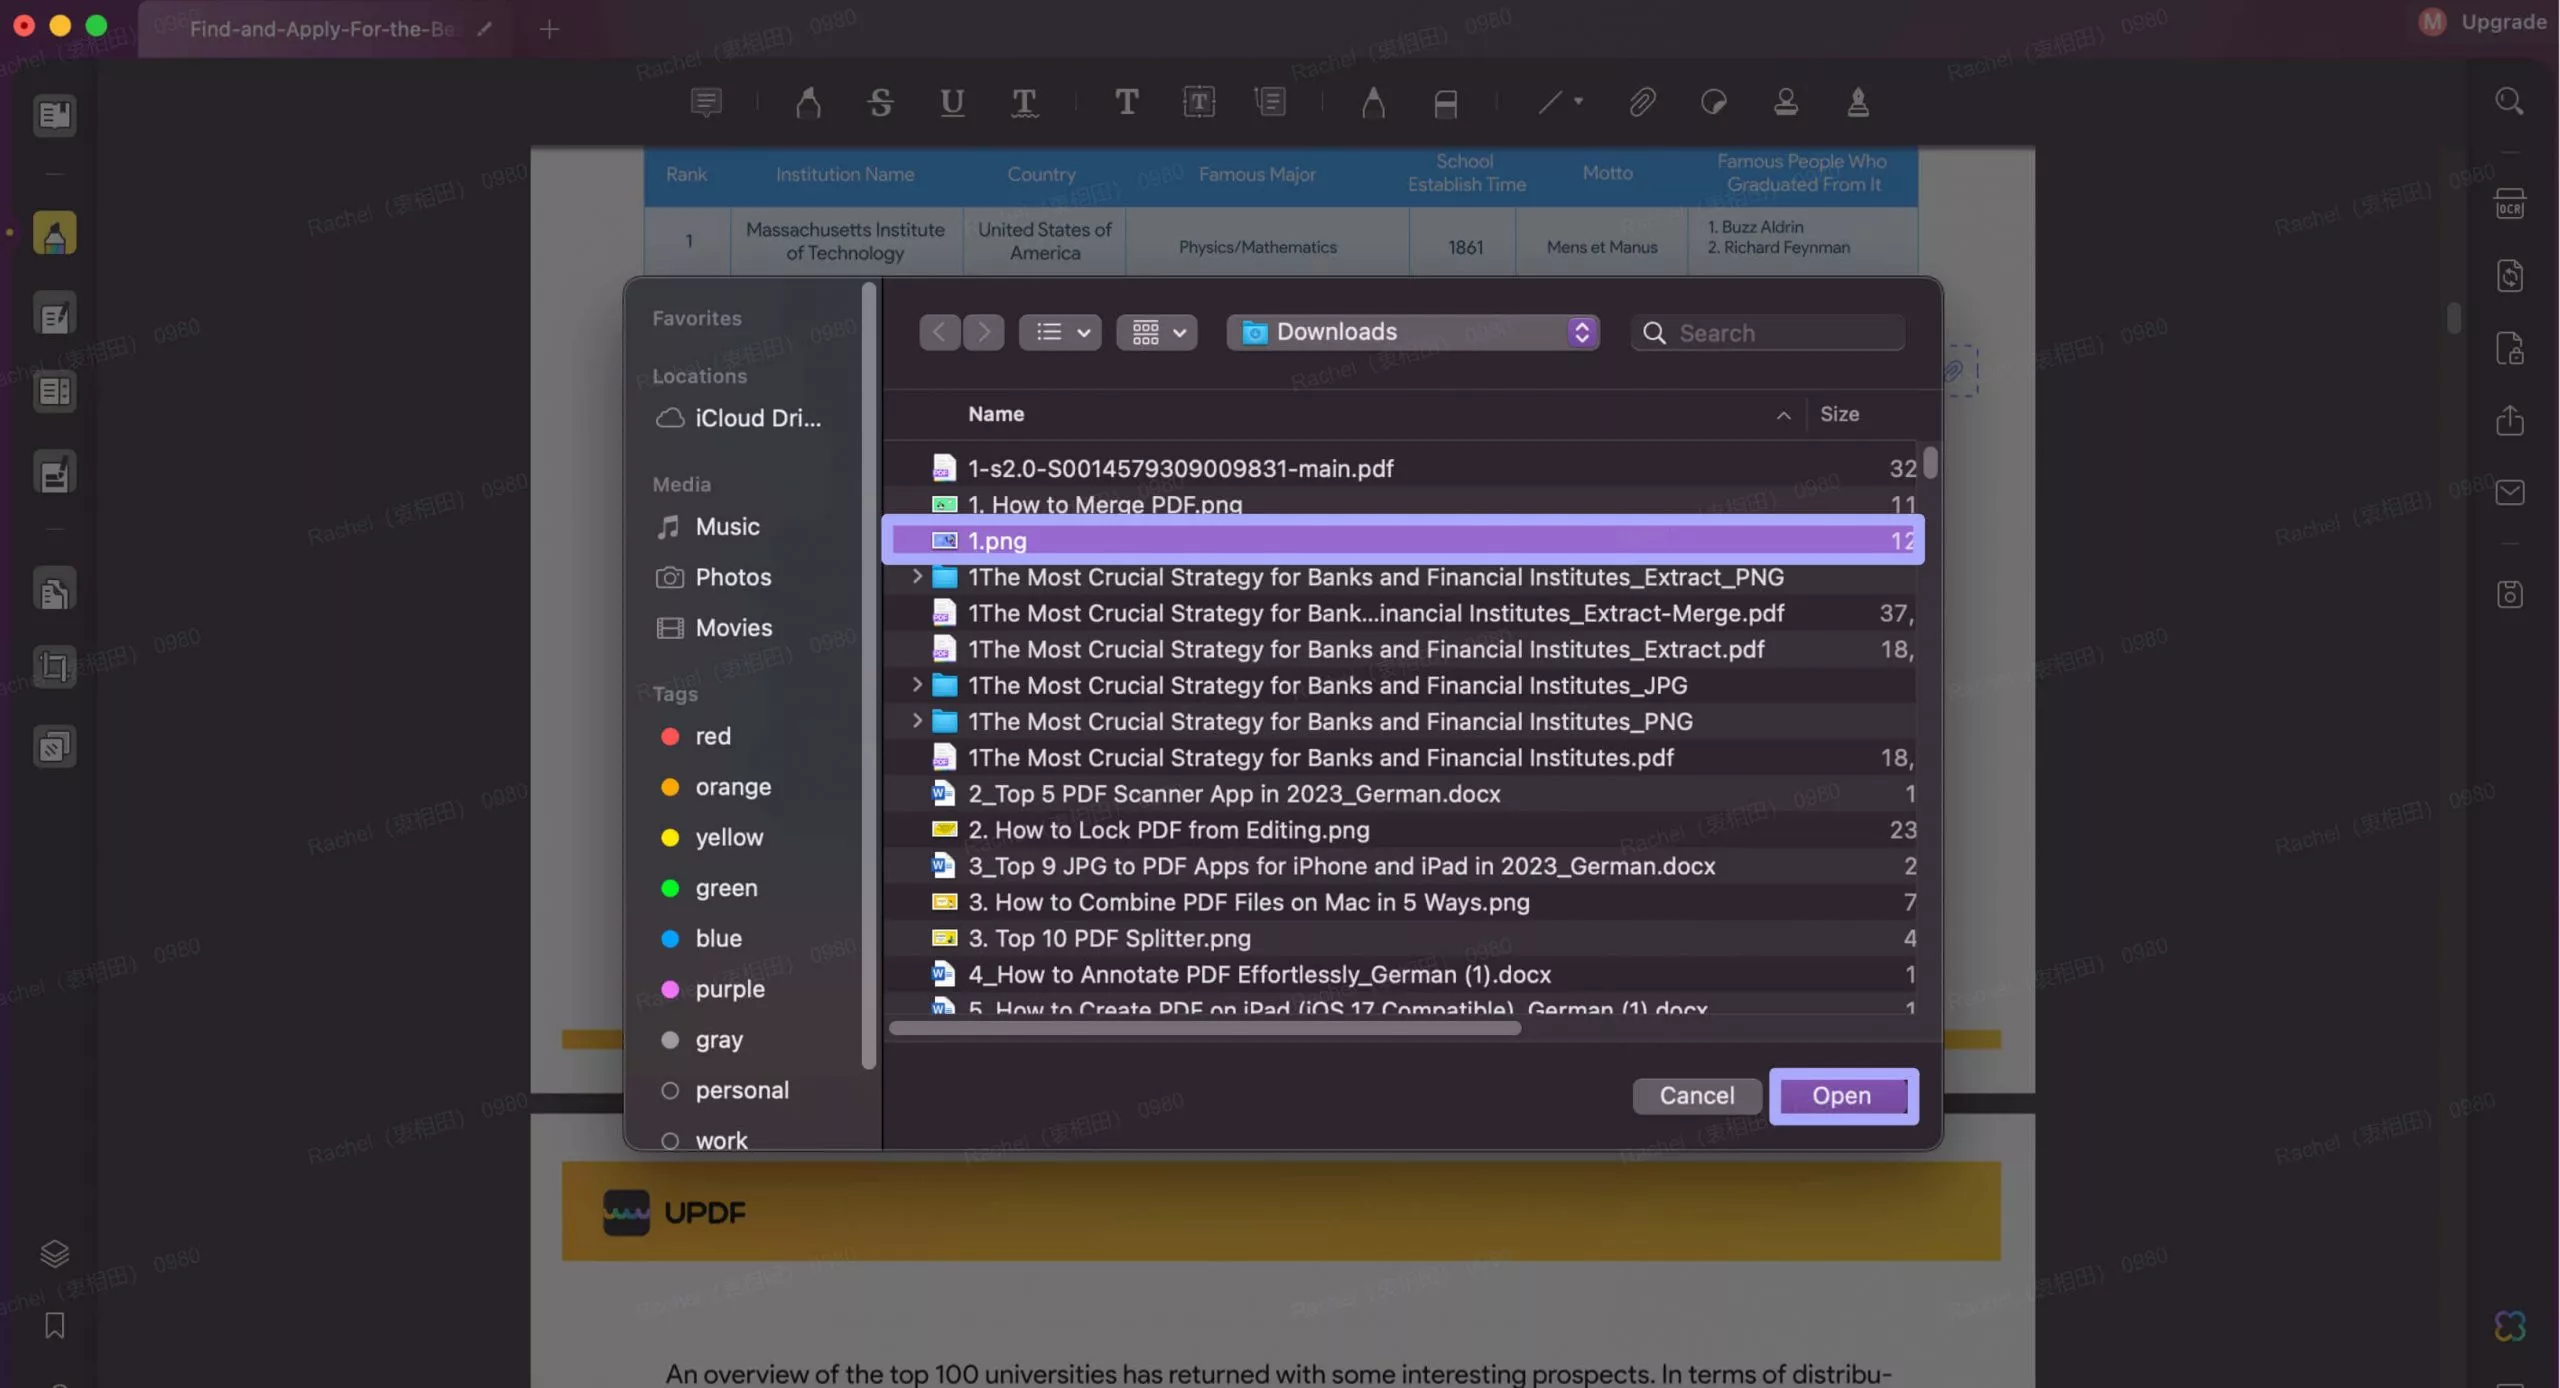2560x1388 pixels.
Task: Select the text comment tool
Action: (1126, 102)
